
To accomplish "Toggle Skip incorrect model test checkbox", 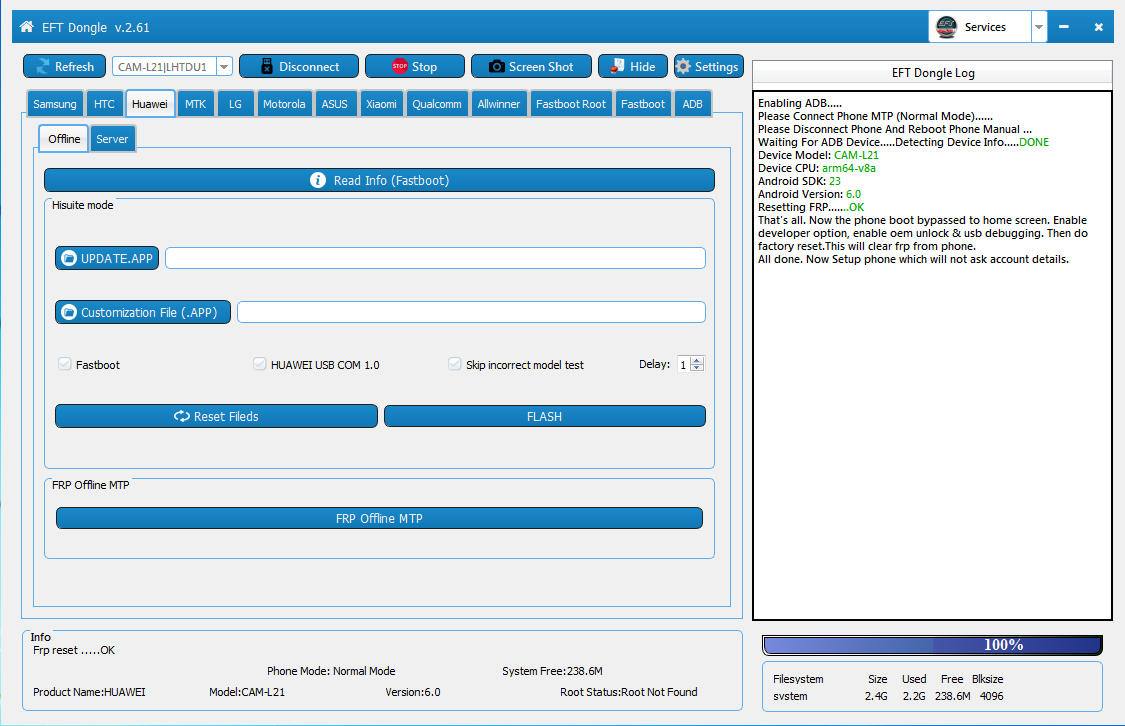I will (455, 364).
